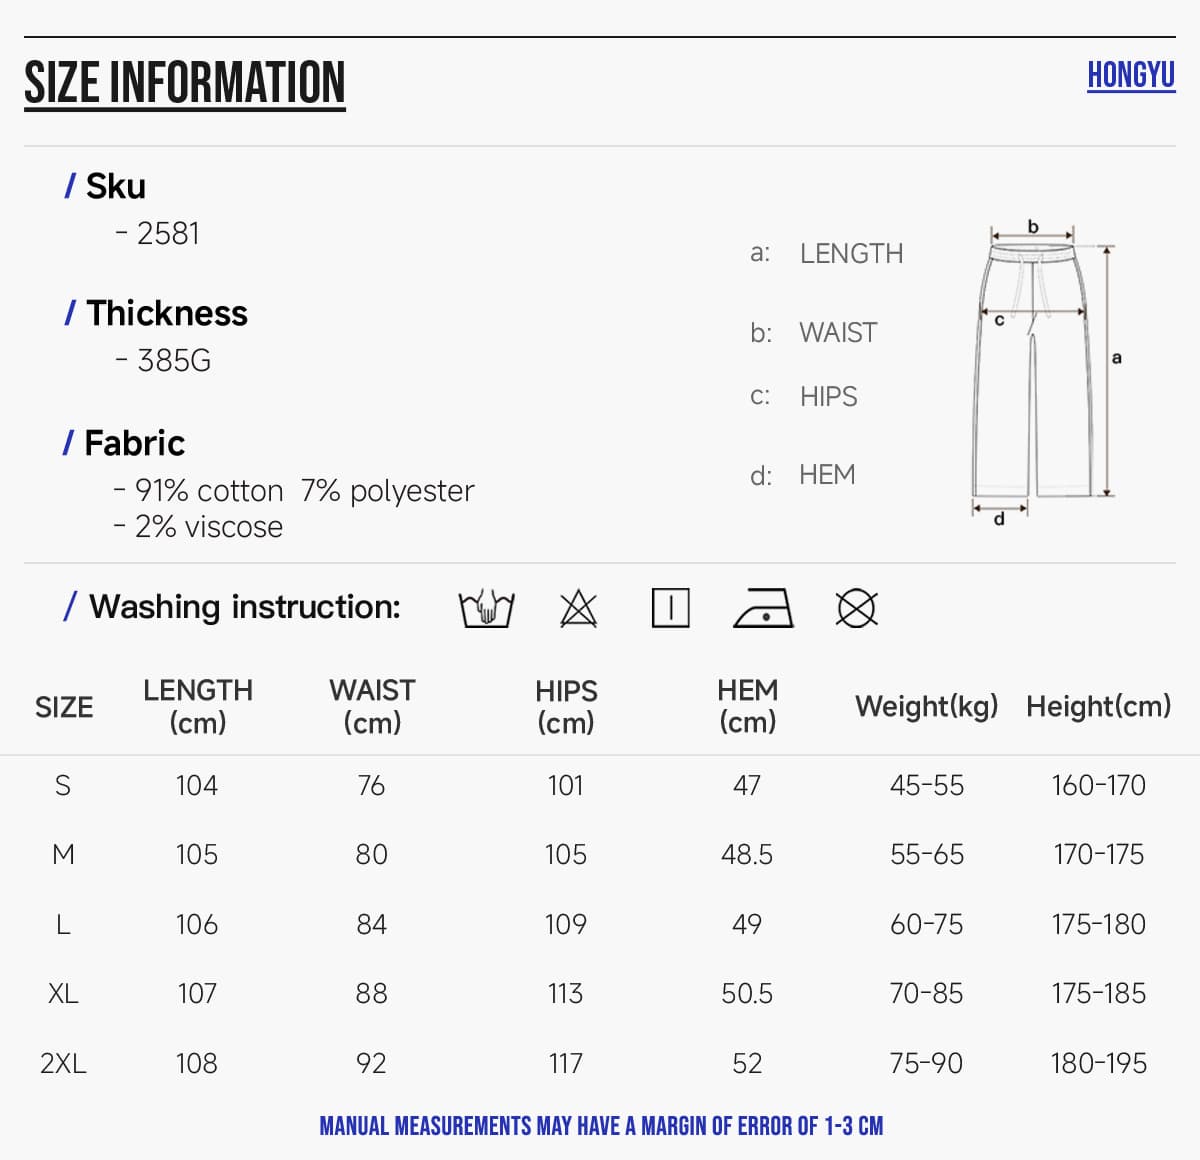Click the 'a: LENGTH' legend label
The height and width of the screenshot is (1160, 1200).
point(826,253)
